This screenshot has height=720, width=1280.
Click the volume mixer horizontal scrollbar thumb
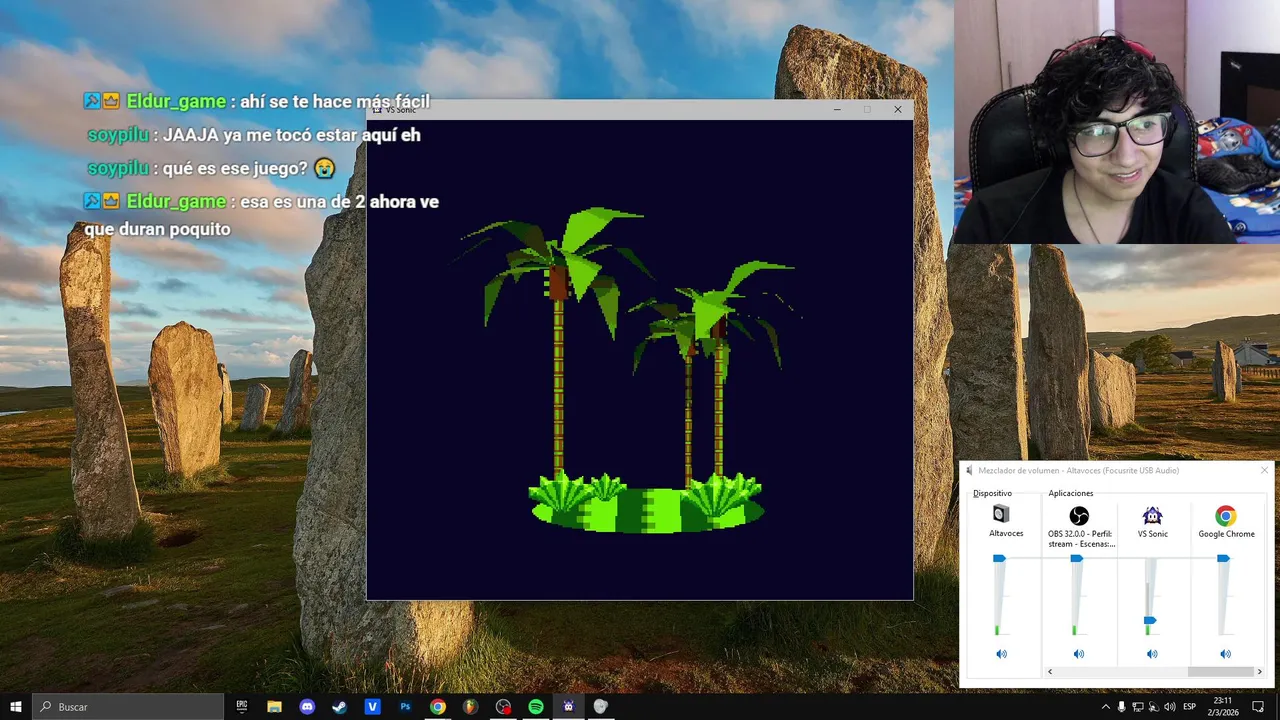click(1220, 672)
